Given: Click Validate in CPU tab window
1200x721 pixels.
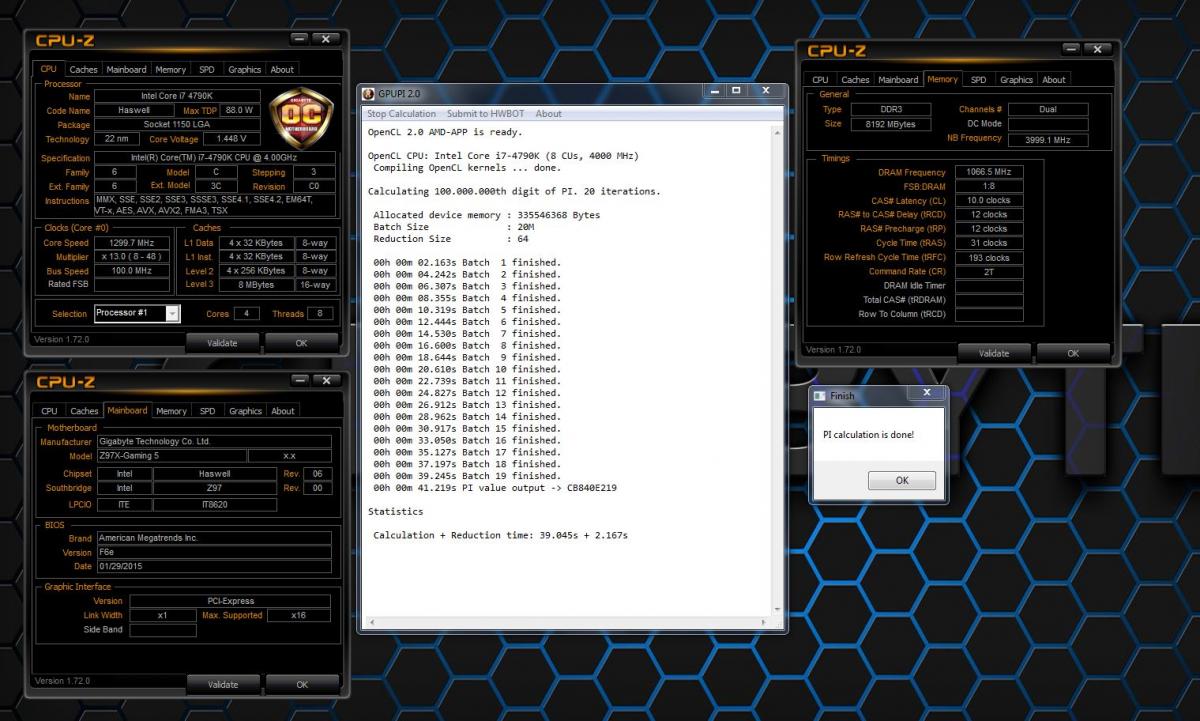Looking at the screenshot, I should tap(222, 343).
